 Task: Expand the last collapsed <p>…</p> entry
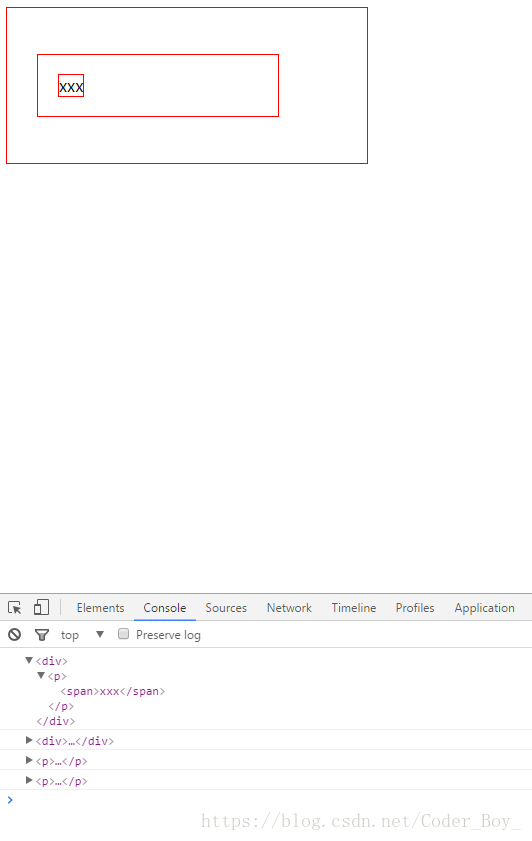click(29, 780)
